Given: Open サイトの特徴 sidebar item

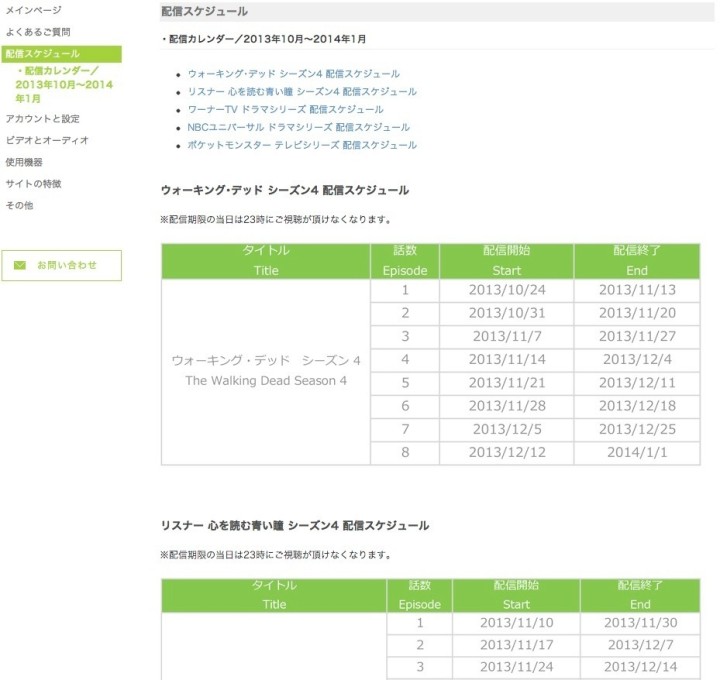Looking at the screenshot, I should click(x=33, y=184).
